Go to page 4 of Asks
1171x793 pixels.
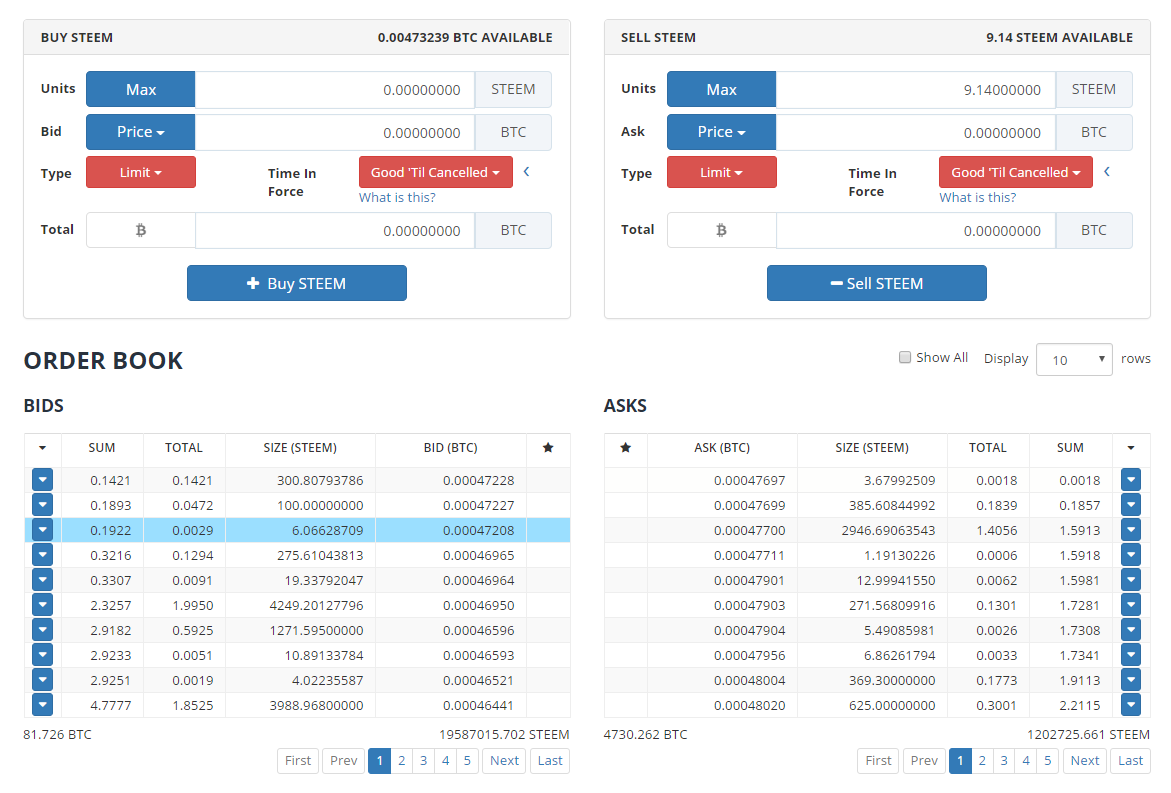[1026, 760]
